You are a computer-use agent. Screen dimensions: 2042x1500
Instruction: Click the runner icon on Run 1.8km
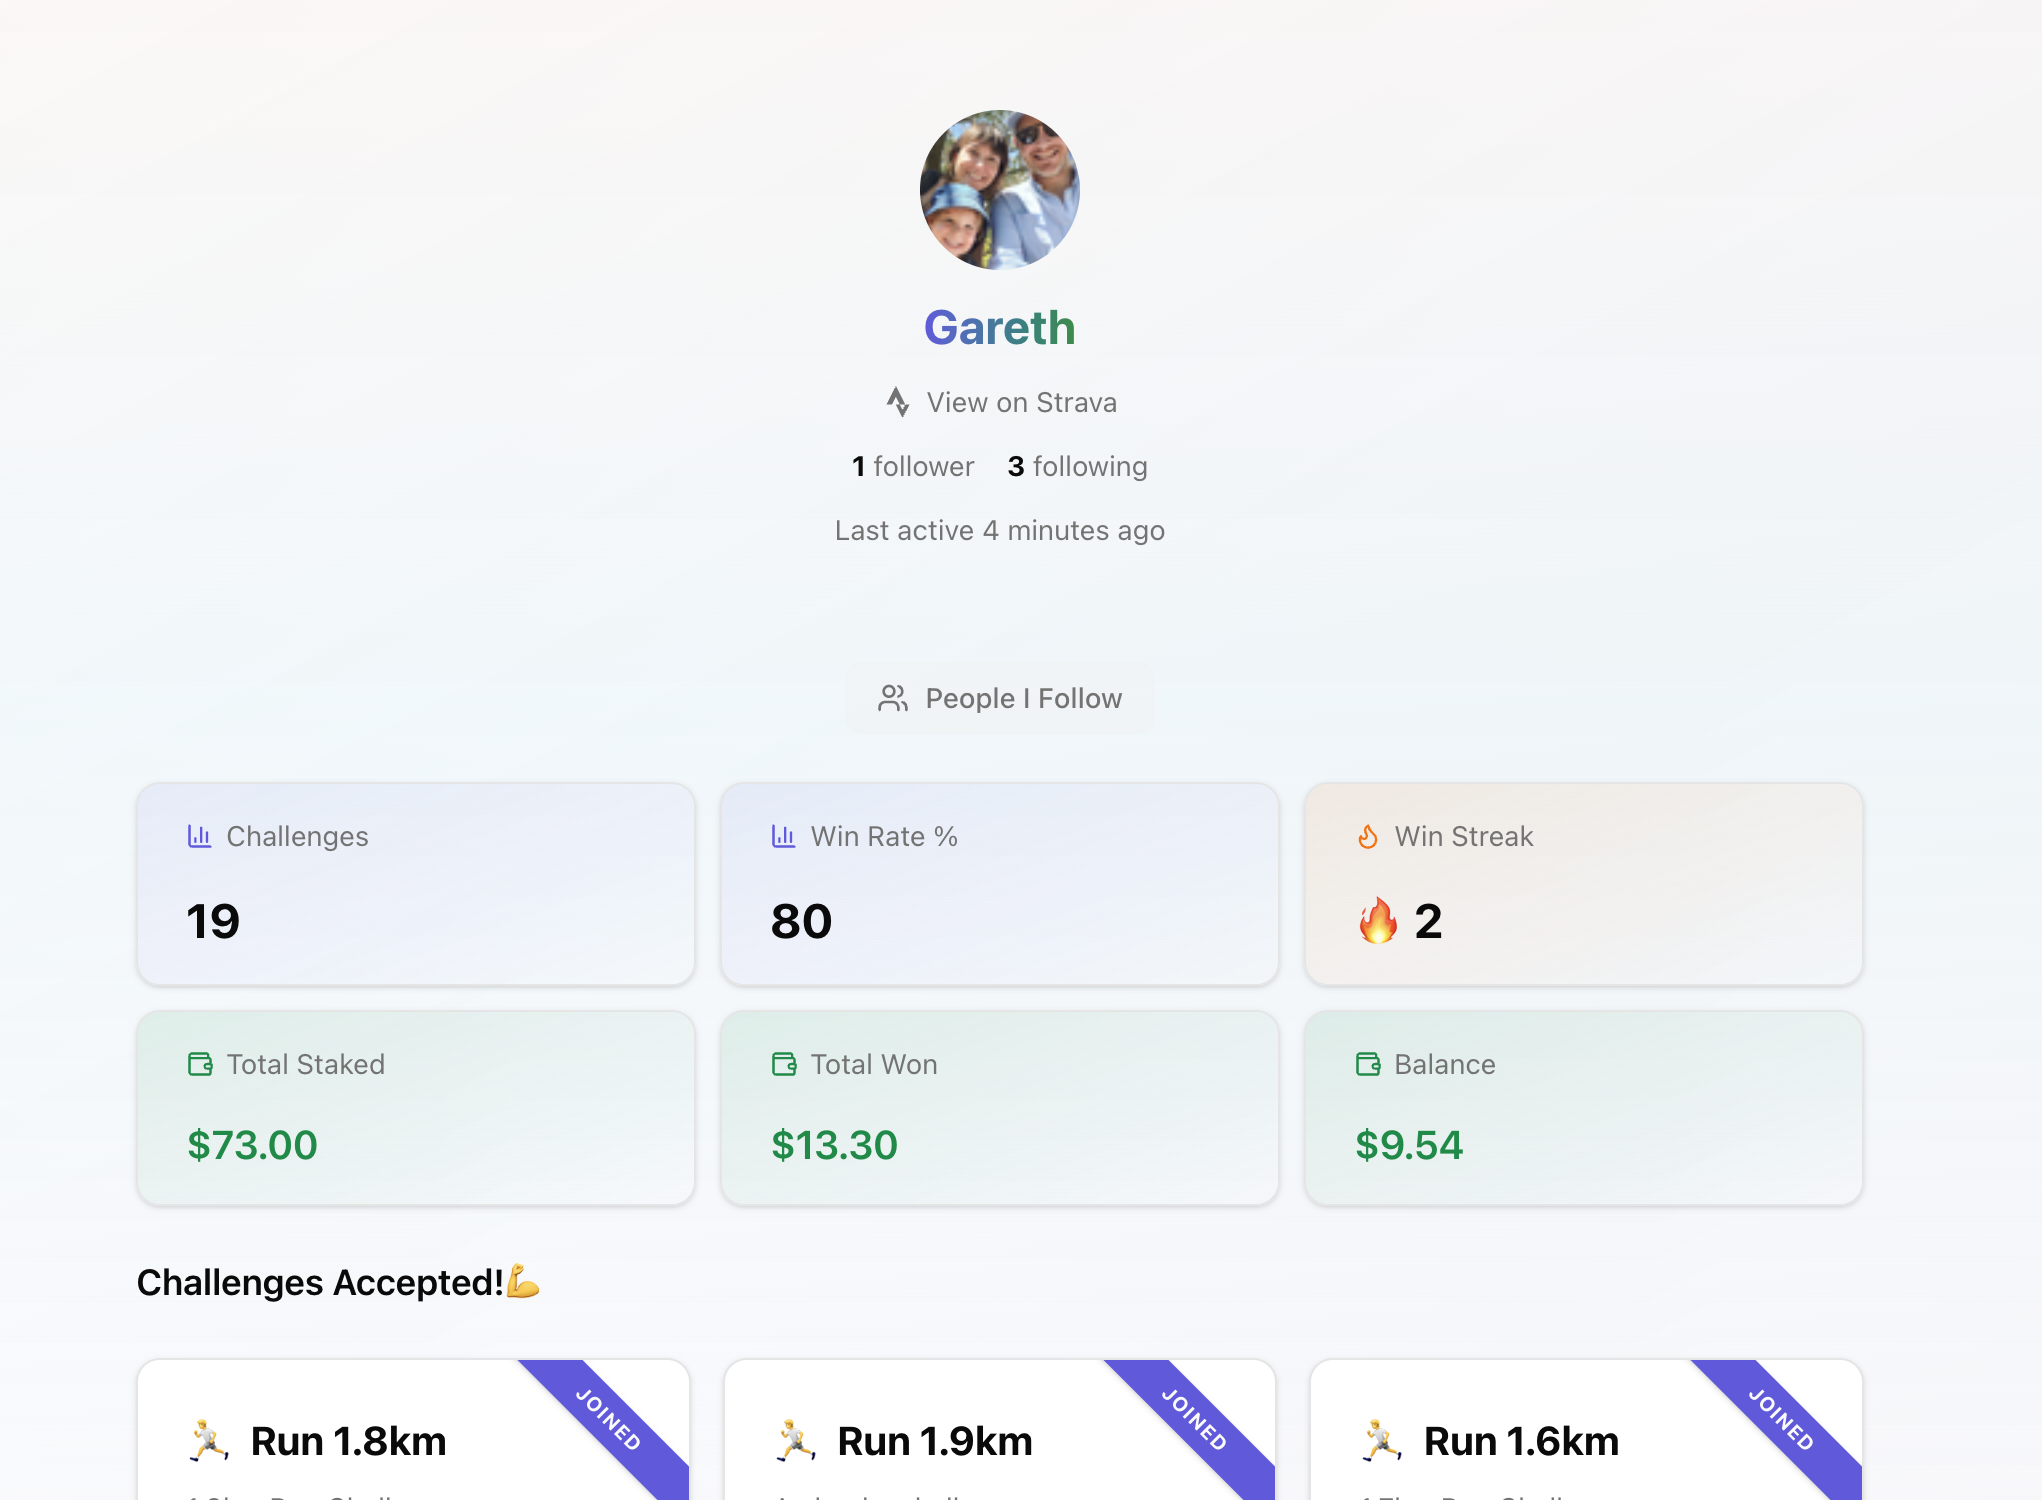[x=209, y=1441]
